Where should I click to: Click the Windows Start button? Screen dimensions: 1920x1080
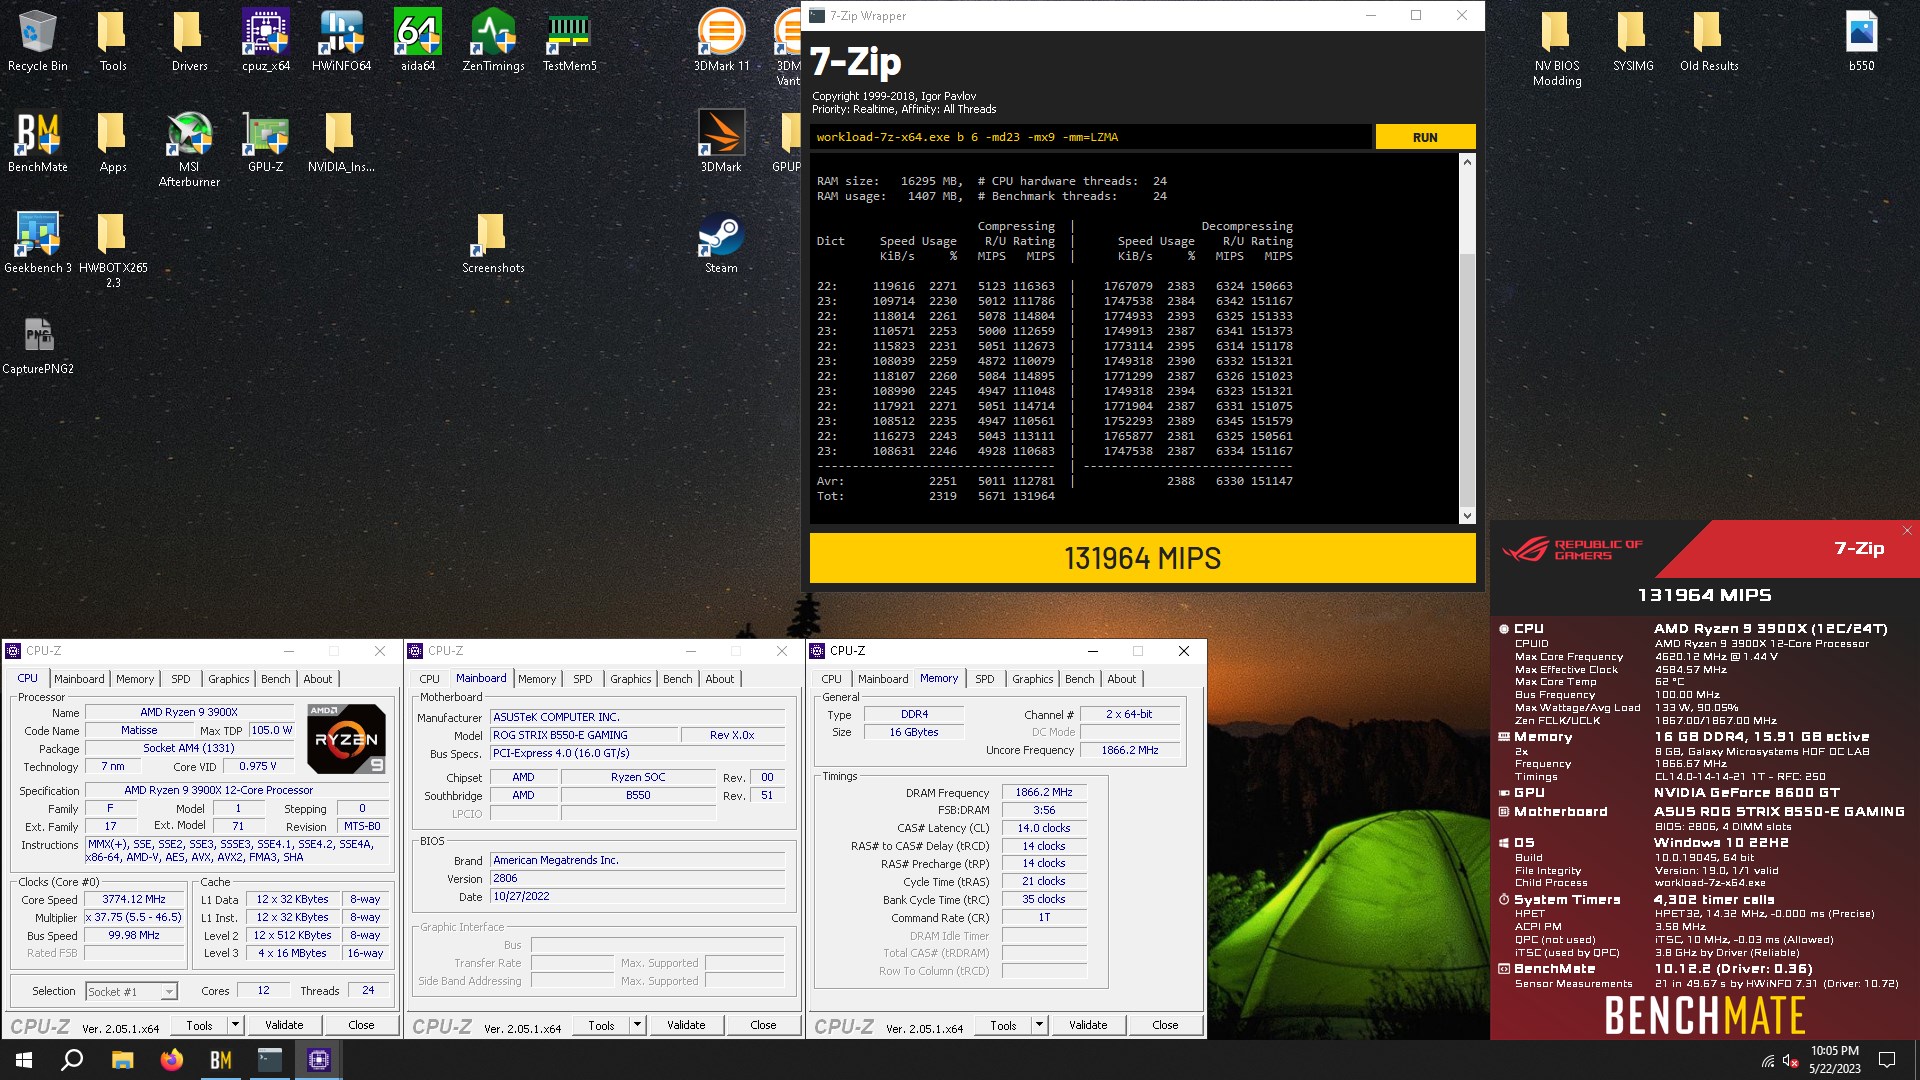[24, 1060]
